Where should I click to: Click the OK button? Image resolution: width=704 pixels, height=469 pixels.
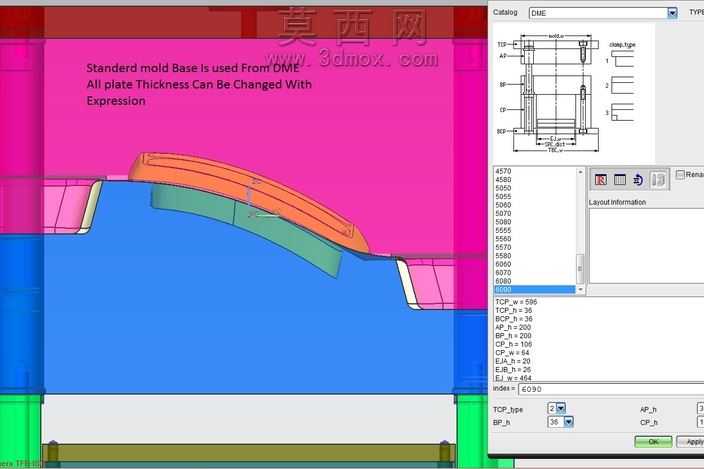pos(653,442)
